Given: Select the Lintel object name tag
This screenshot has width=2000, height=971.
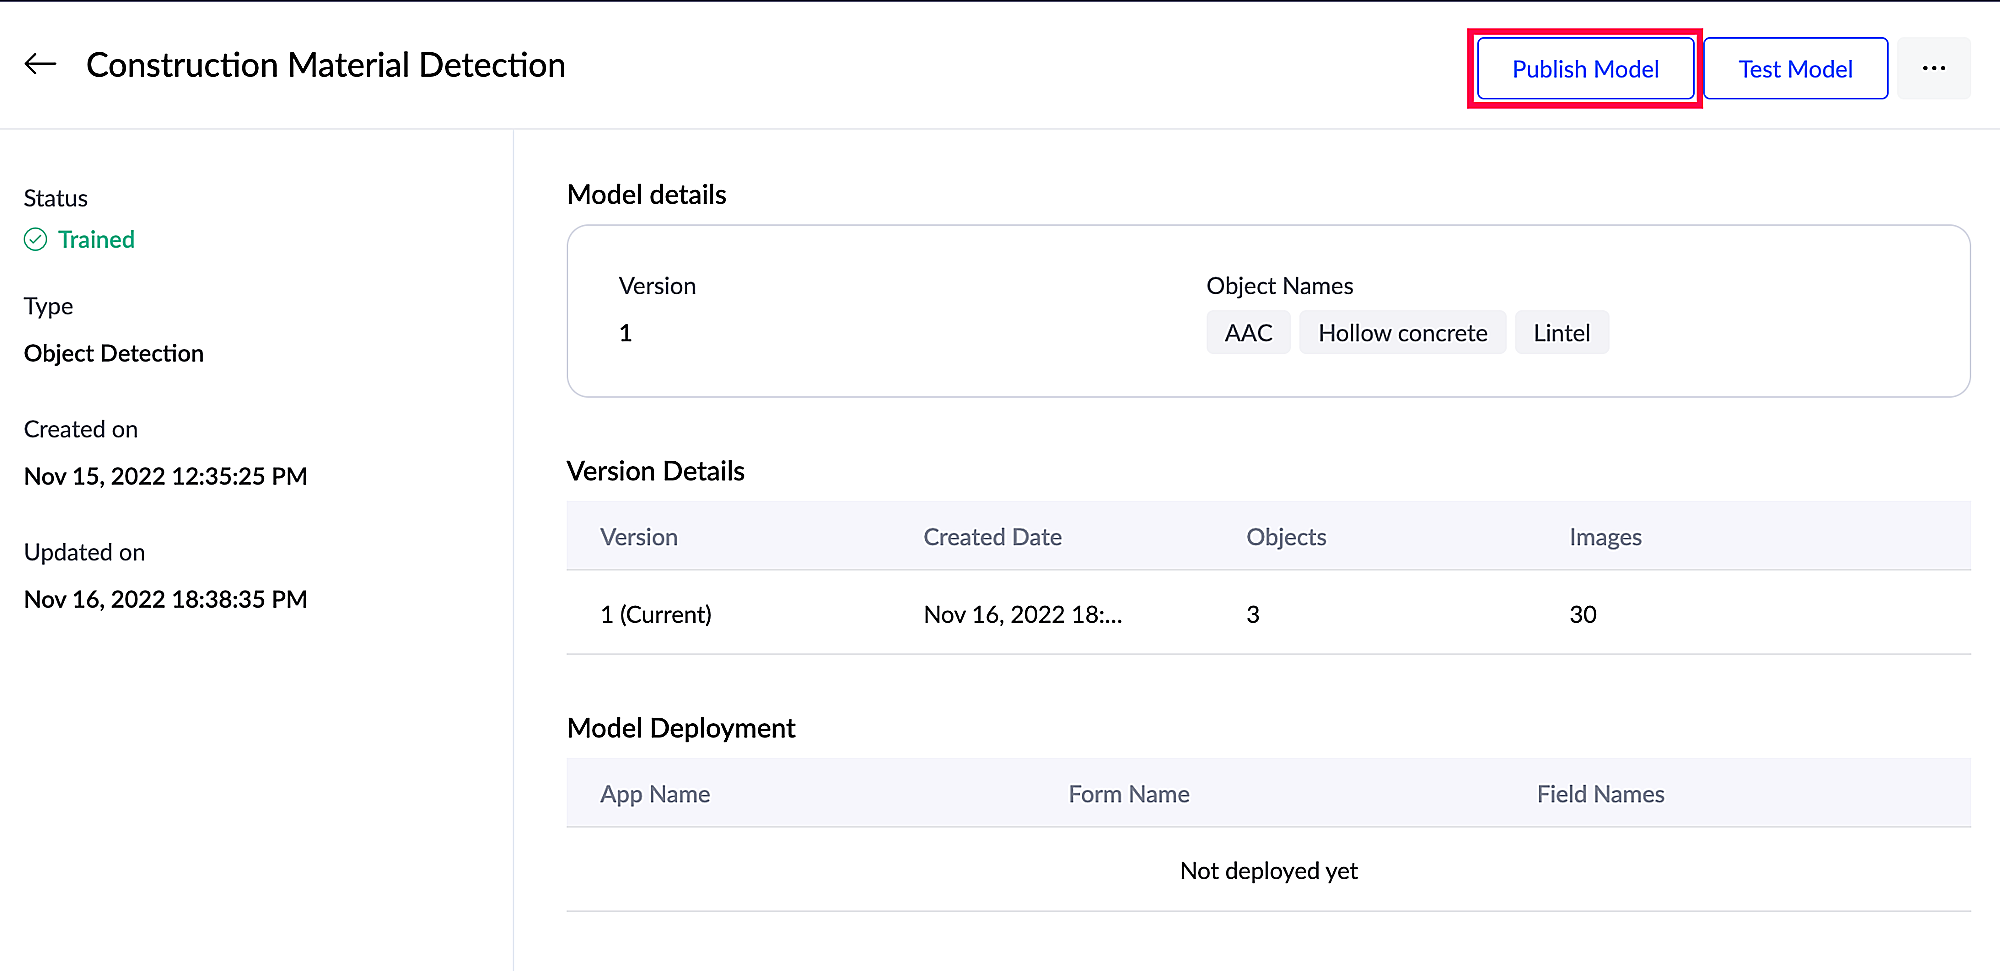Looking at the screenshot, I should [x=1561, y=333].
